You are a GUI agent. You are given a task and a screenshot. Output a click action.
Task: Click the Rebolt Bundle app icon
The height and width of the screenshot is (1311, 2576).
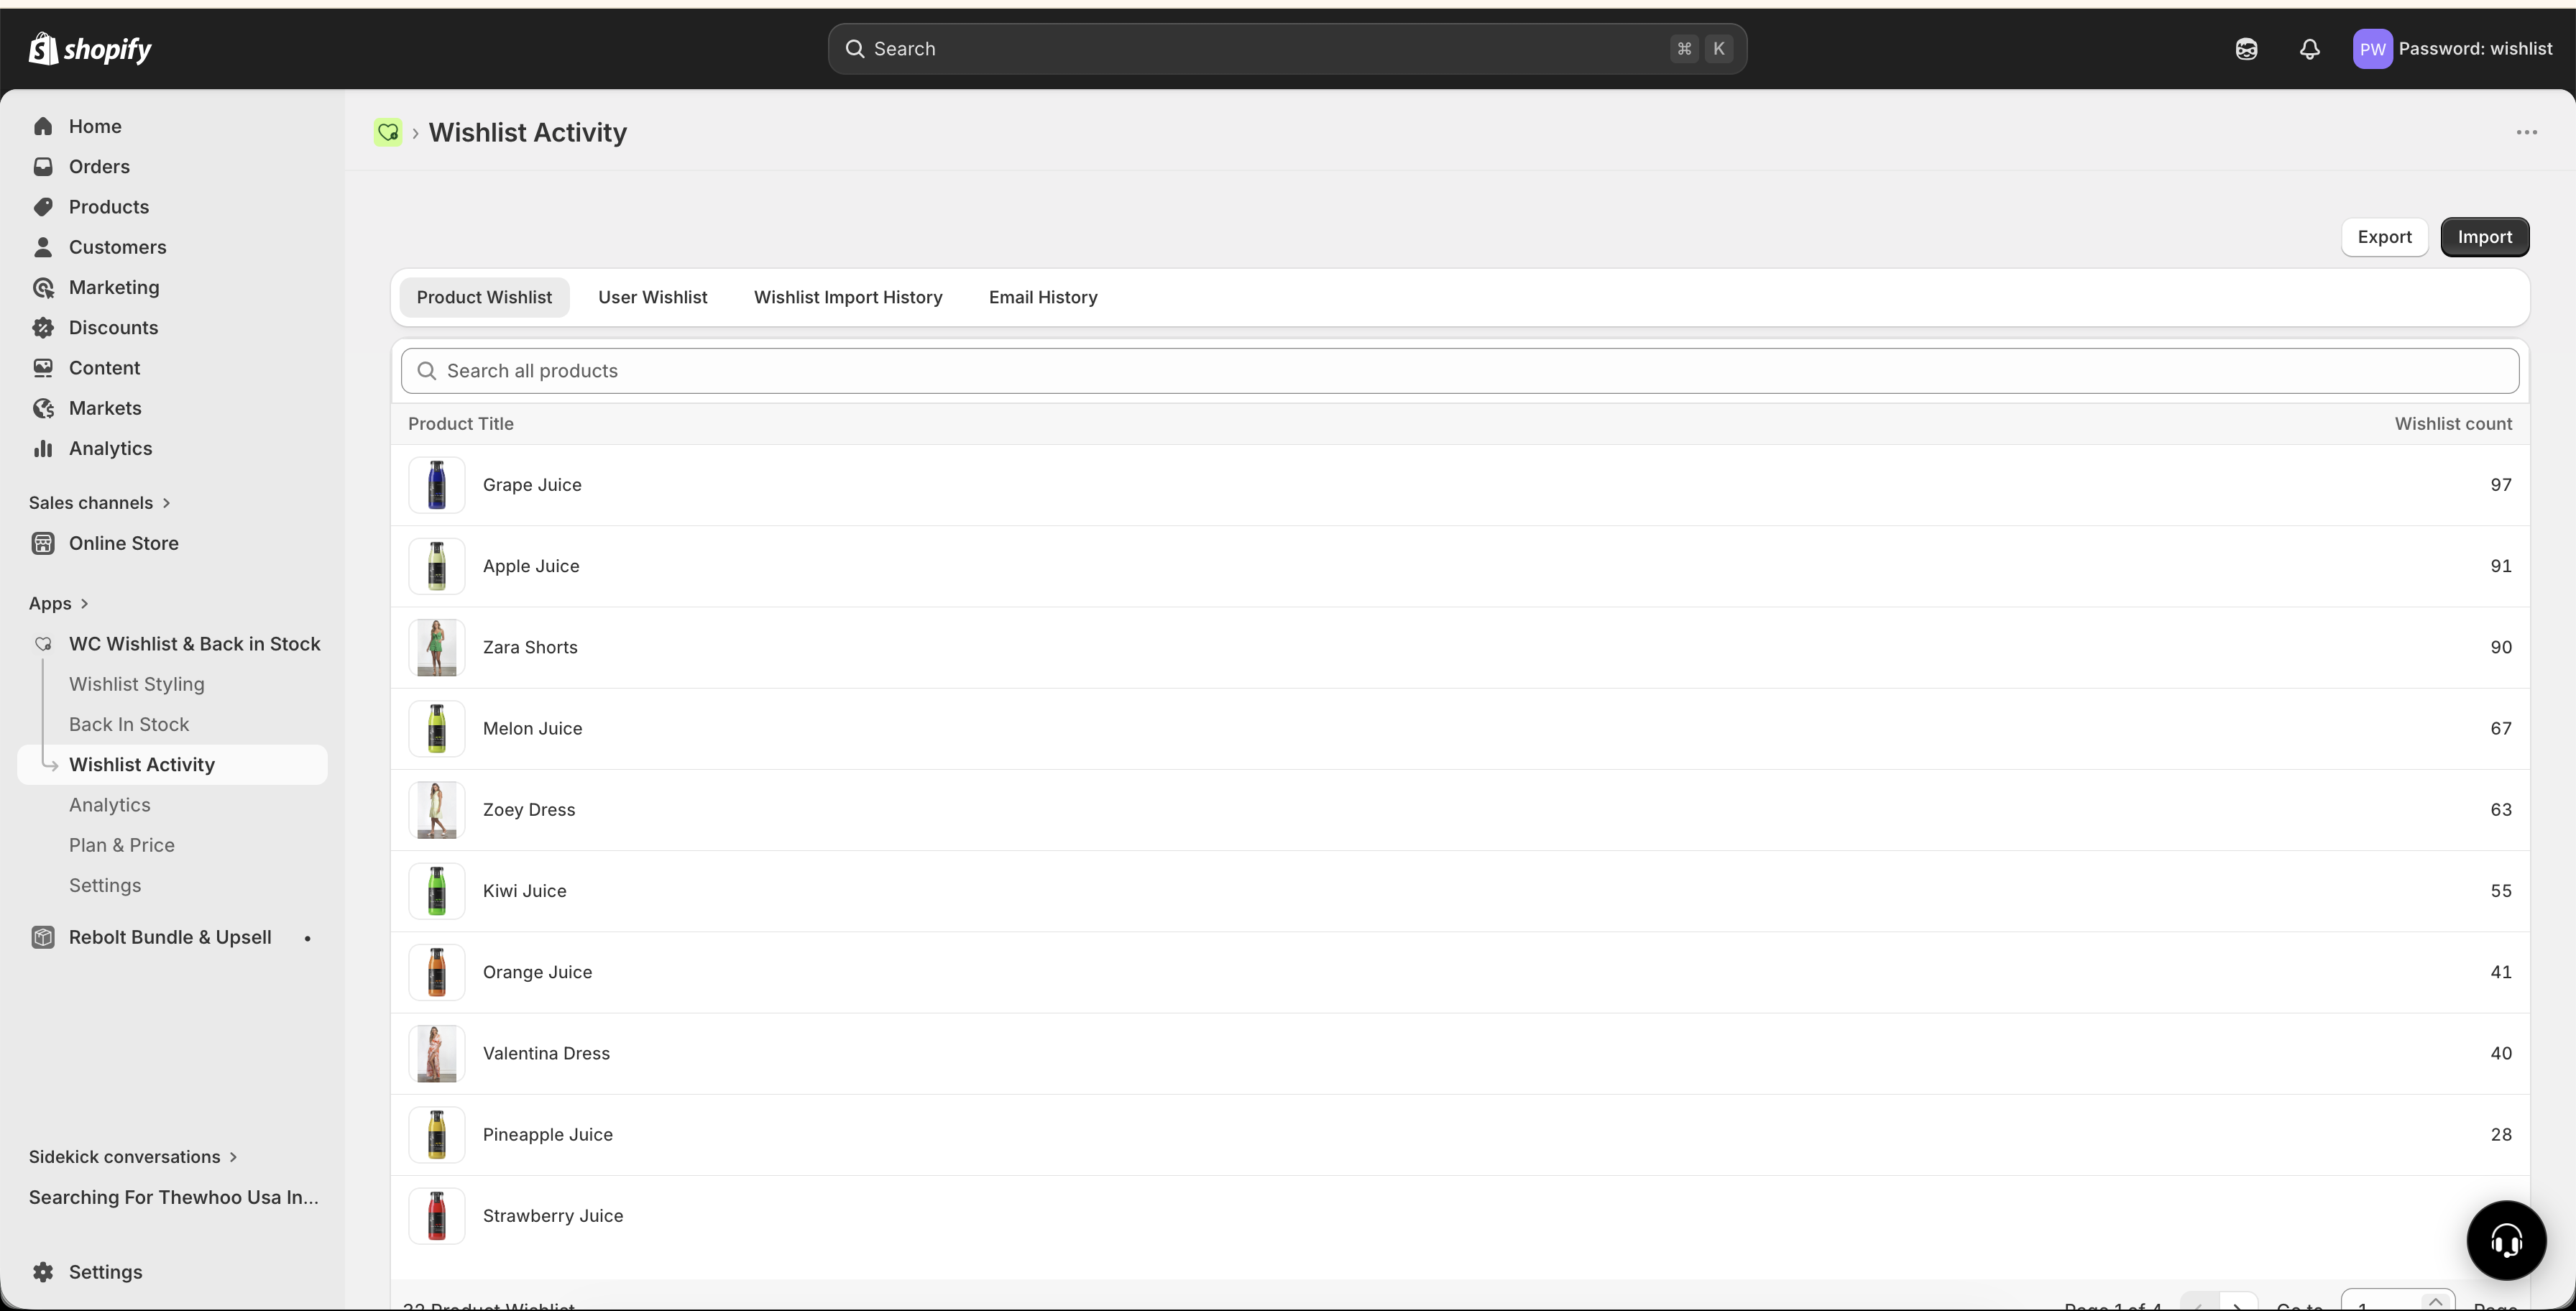tap(43, 937)
